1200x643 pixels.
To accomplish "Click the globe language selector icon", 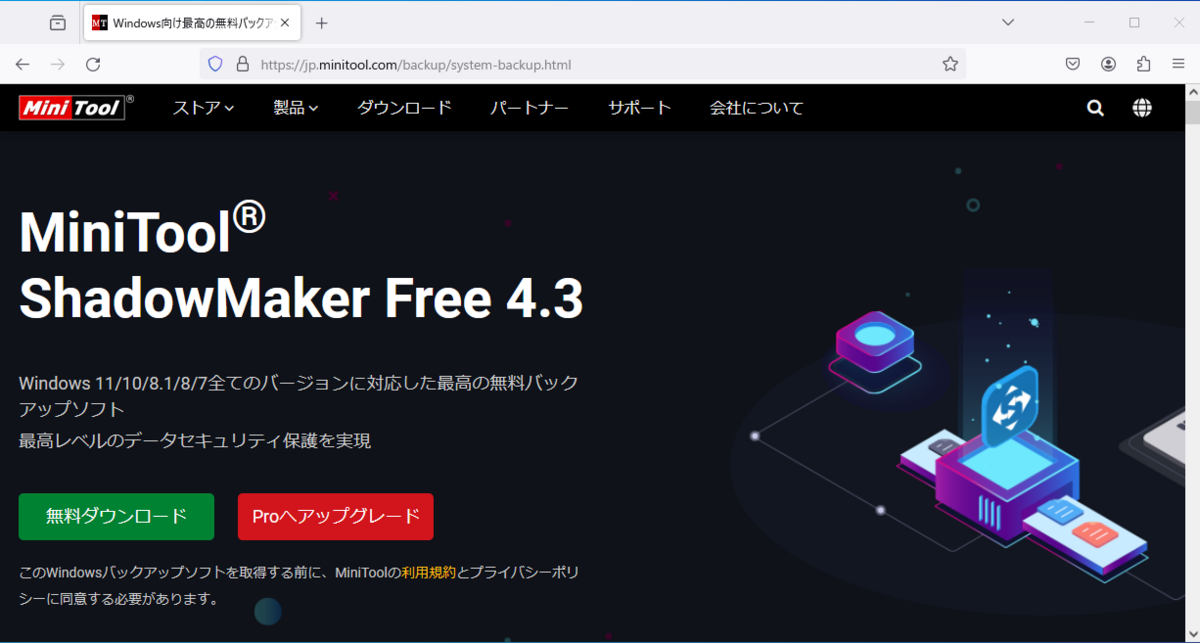I will (1142, 108).
